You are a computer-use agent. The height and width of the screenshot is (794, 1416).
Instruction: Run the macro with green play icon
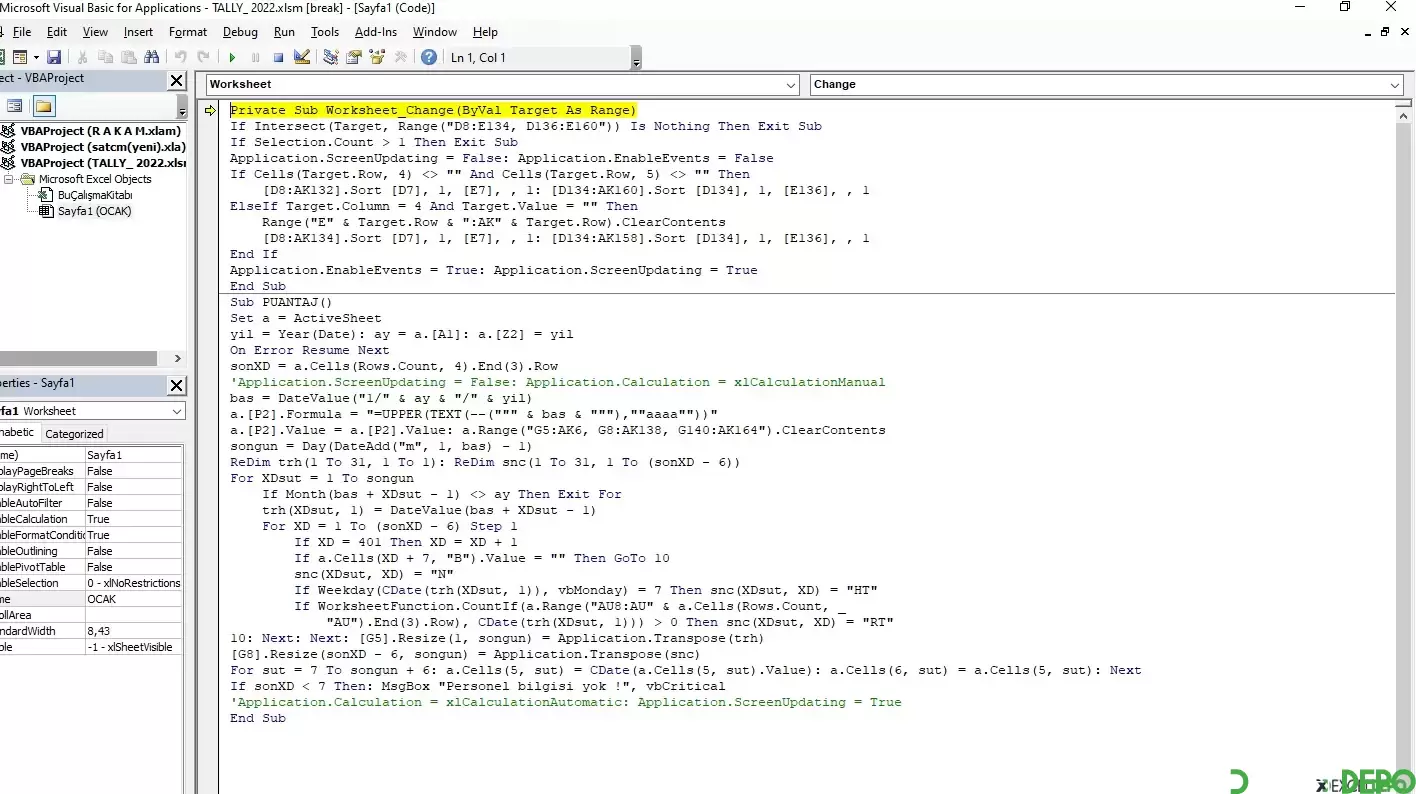click(x=232, y=58)
